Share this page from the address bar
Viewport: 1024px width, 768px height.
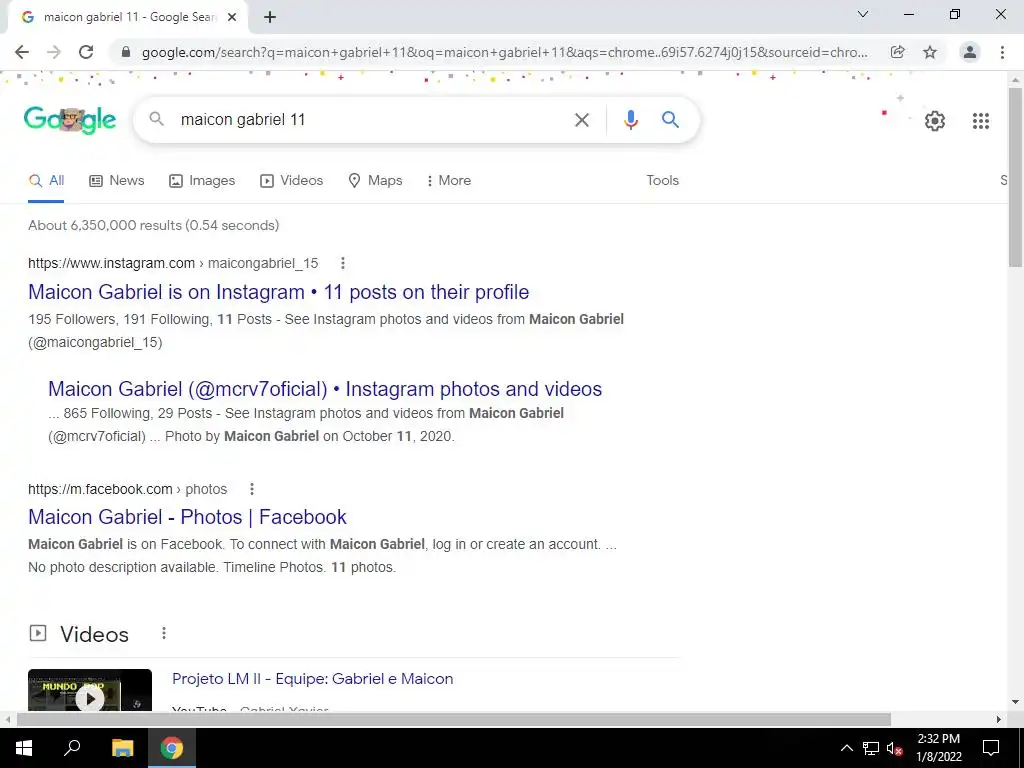898,52
